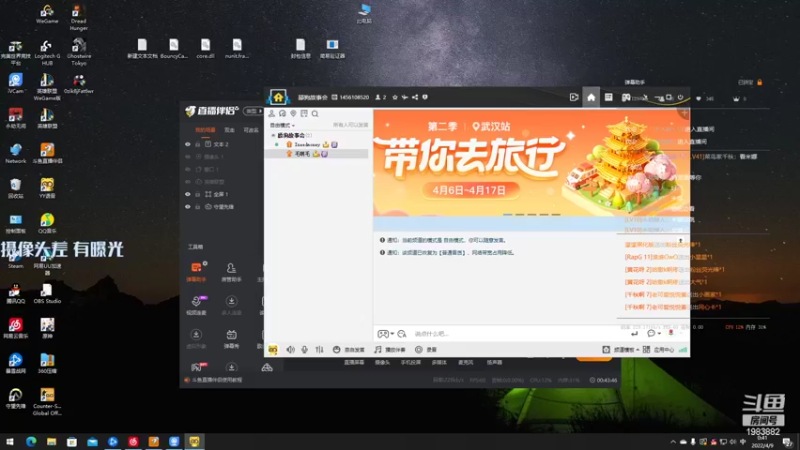The image size is (800, 450).
Task: Collapse the 追狗故事会 channel tree node
Action: tap(273, 135)
